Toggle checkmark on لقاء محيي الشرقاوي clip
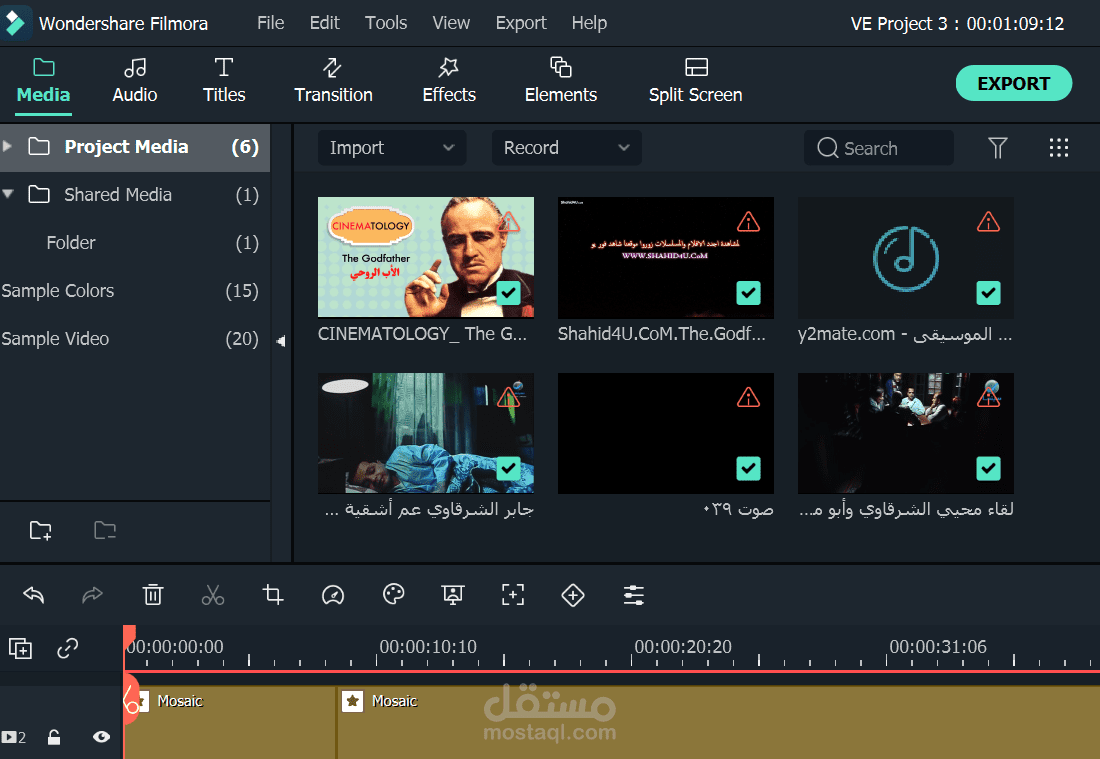The width and height of the screenshot is (1100, 759). pos(988,468)
